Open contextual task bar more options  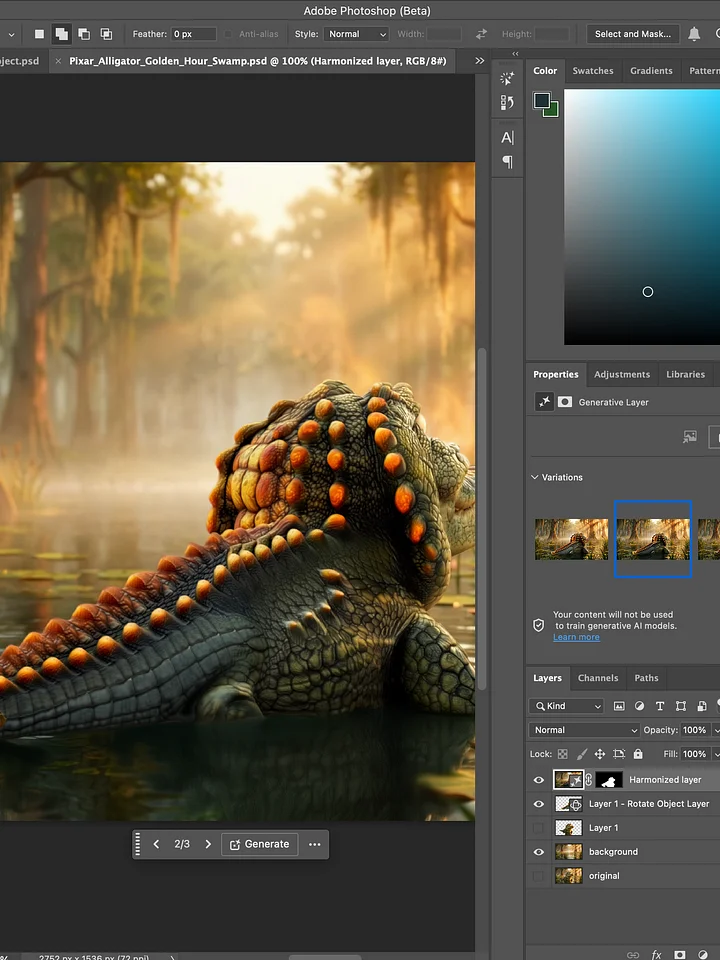[x=315, y=844]
